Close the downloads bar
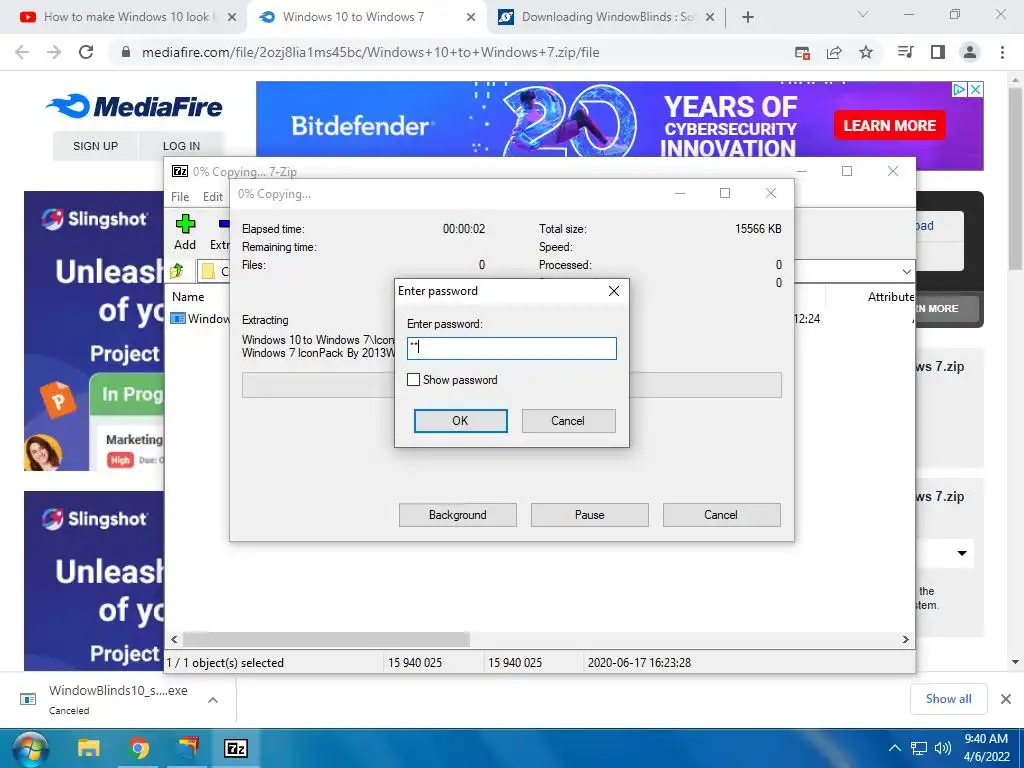The height and width of the screenshot is (768, 1024). tap(1006, 699)
